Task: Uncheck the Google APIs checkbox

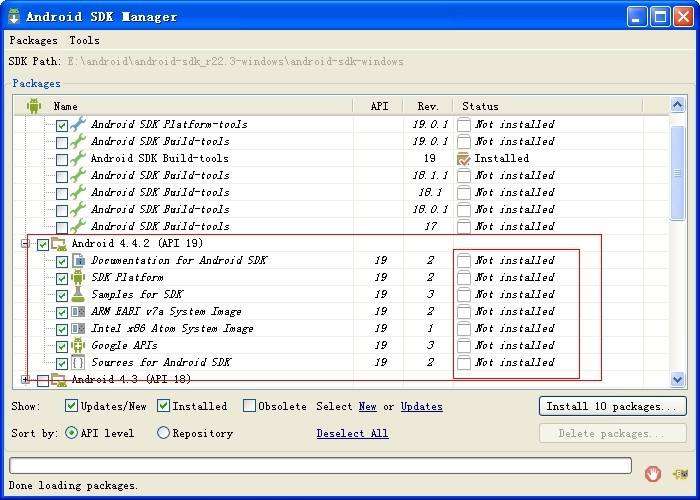Action: 62,346
